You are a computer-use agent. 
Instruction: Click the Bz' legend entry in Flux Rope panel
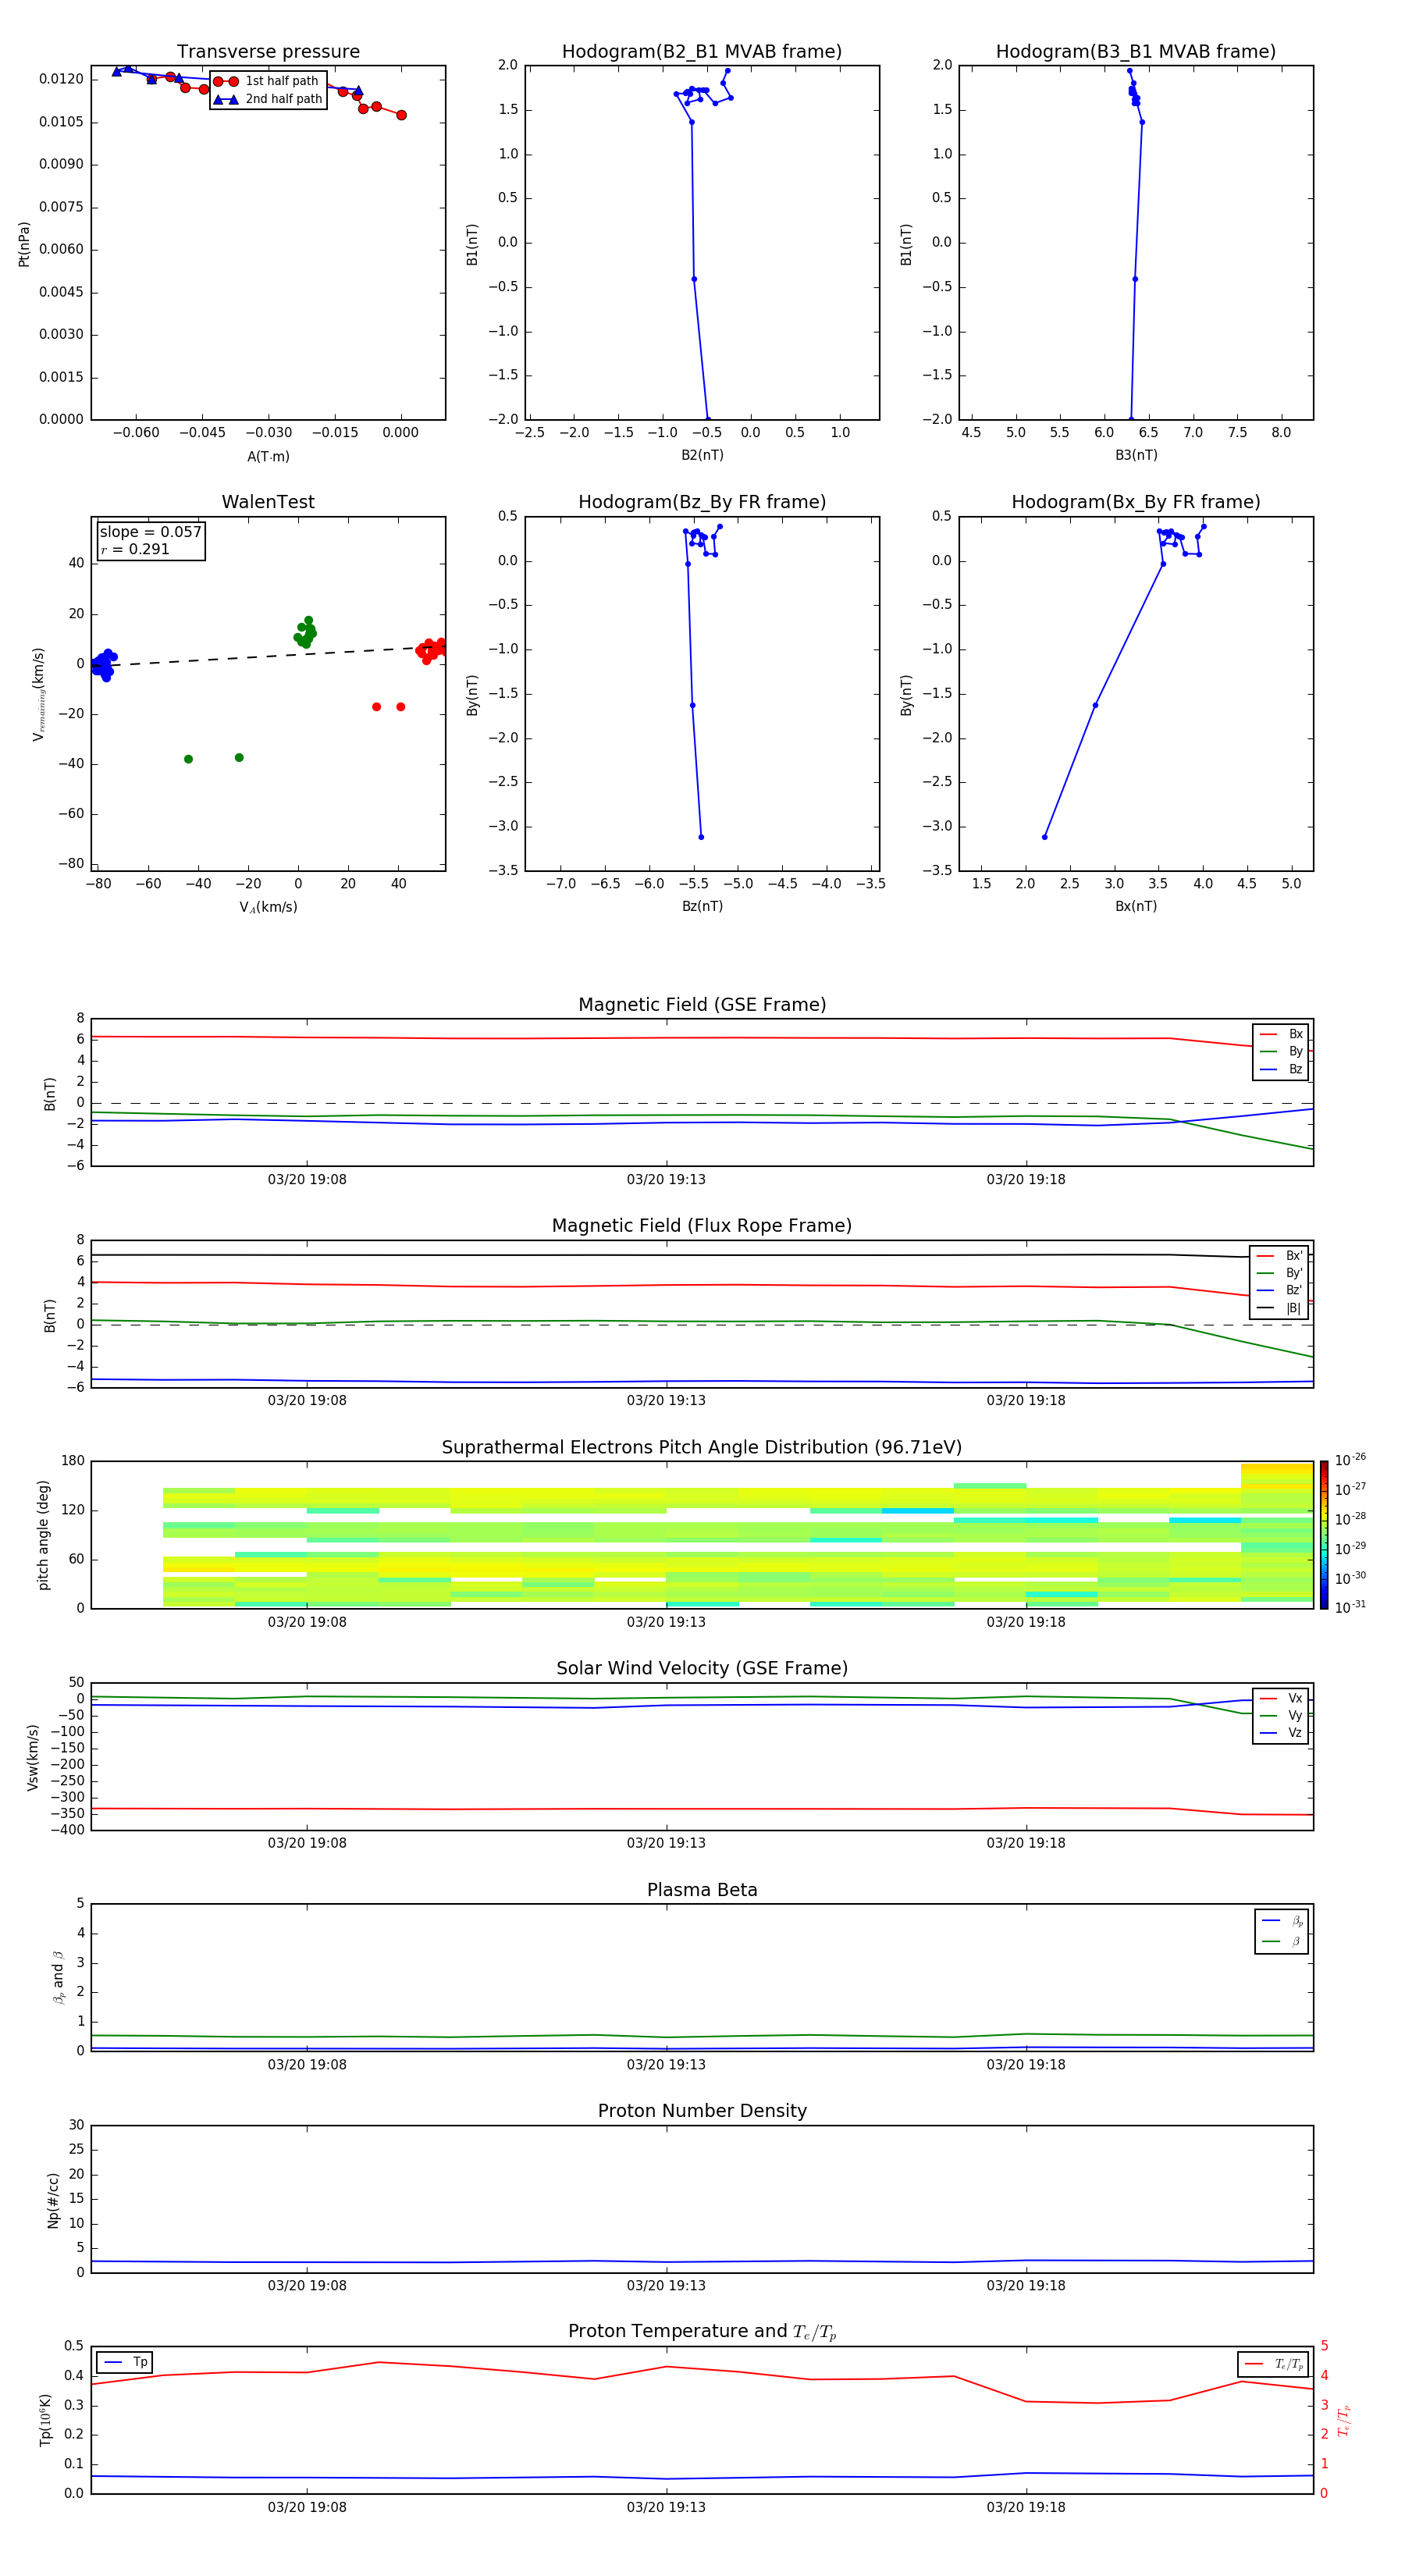point(1280,1290)
